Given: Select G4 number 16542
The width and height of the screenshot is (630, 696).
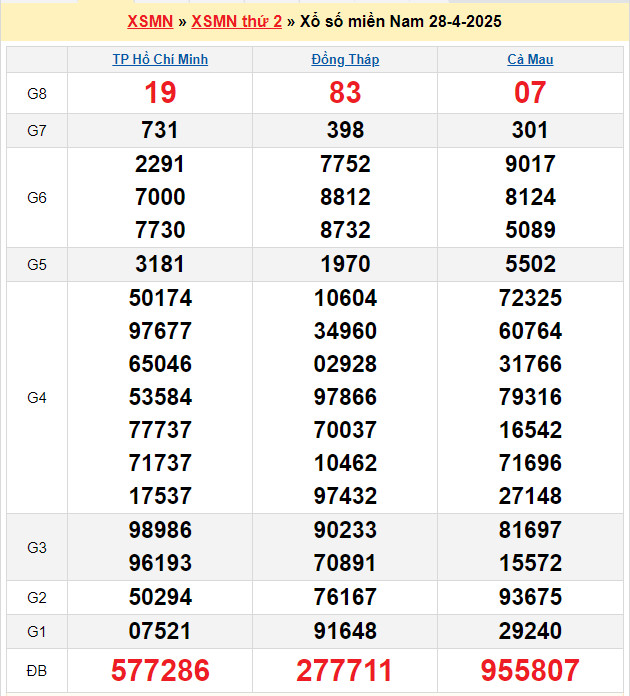Looking at the screenshot, I should coord(531,430).
